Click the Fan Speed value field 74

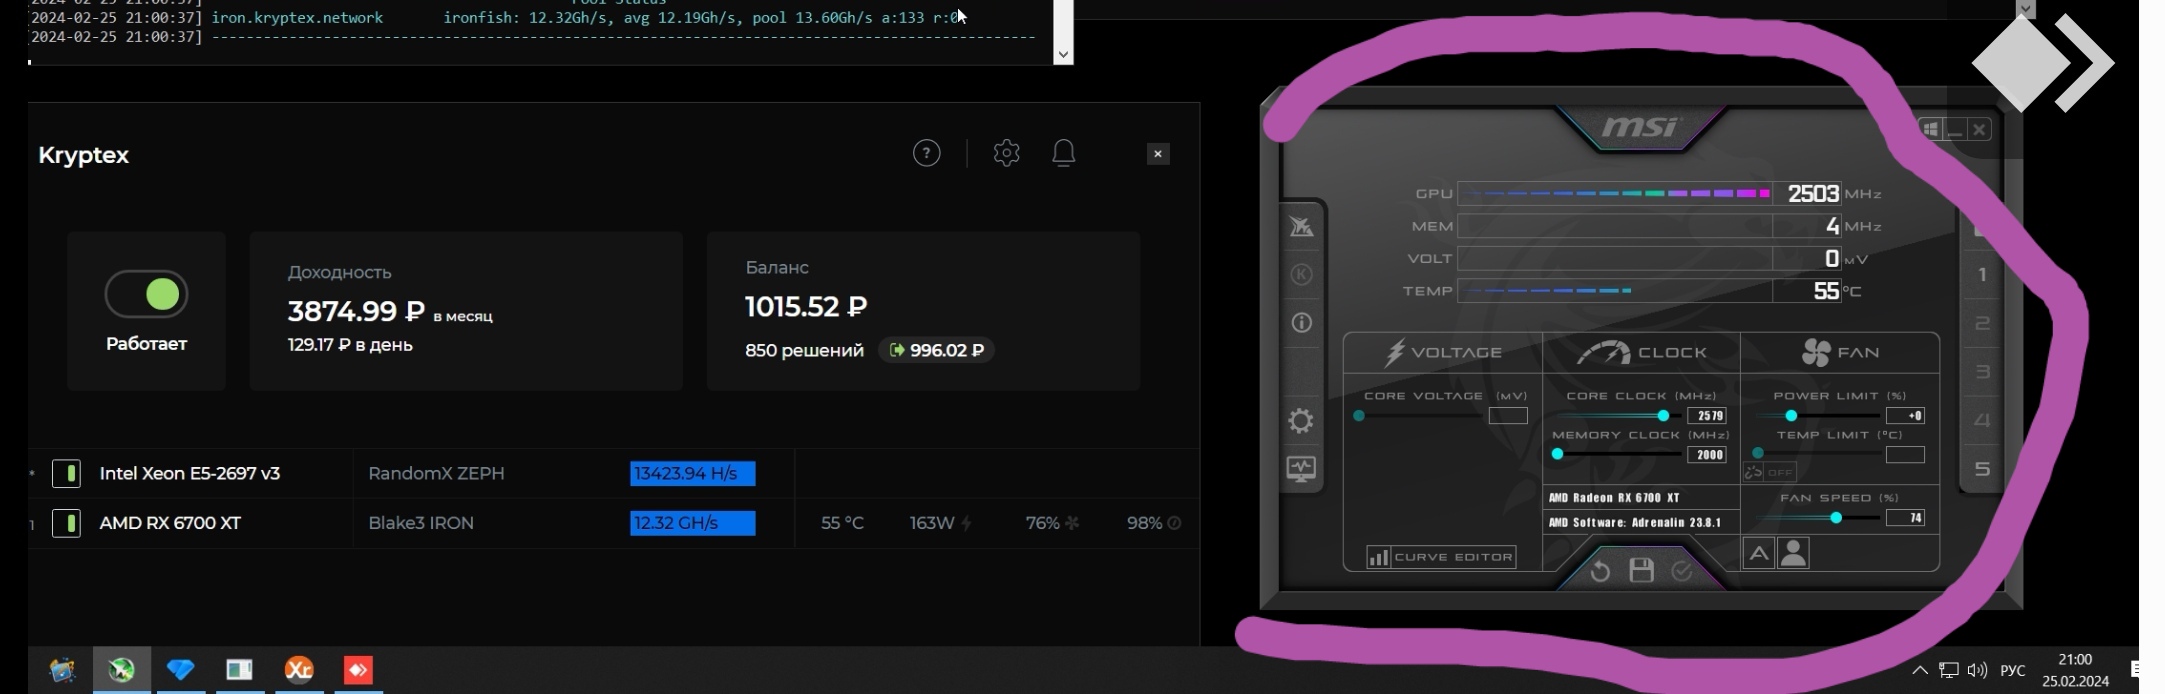(x=1905, y=518)
